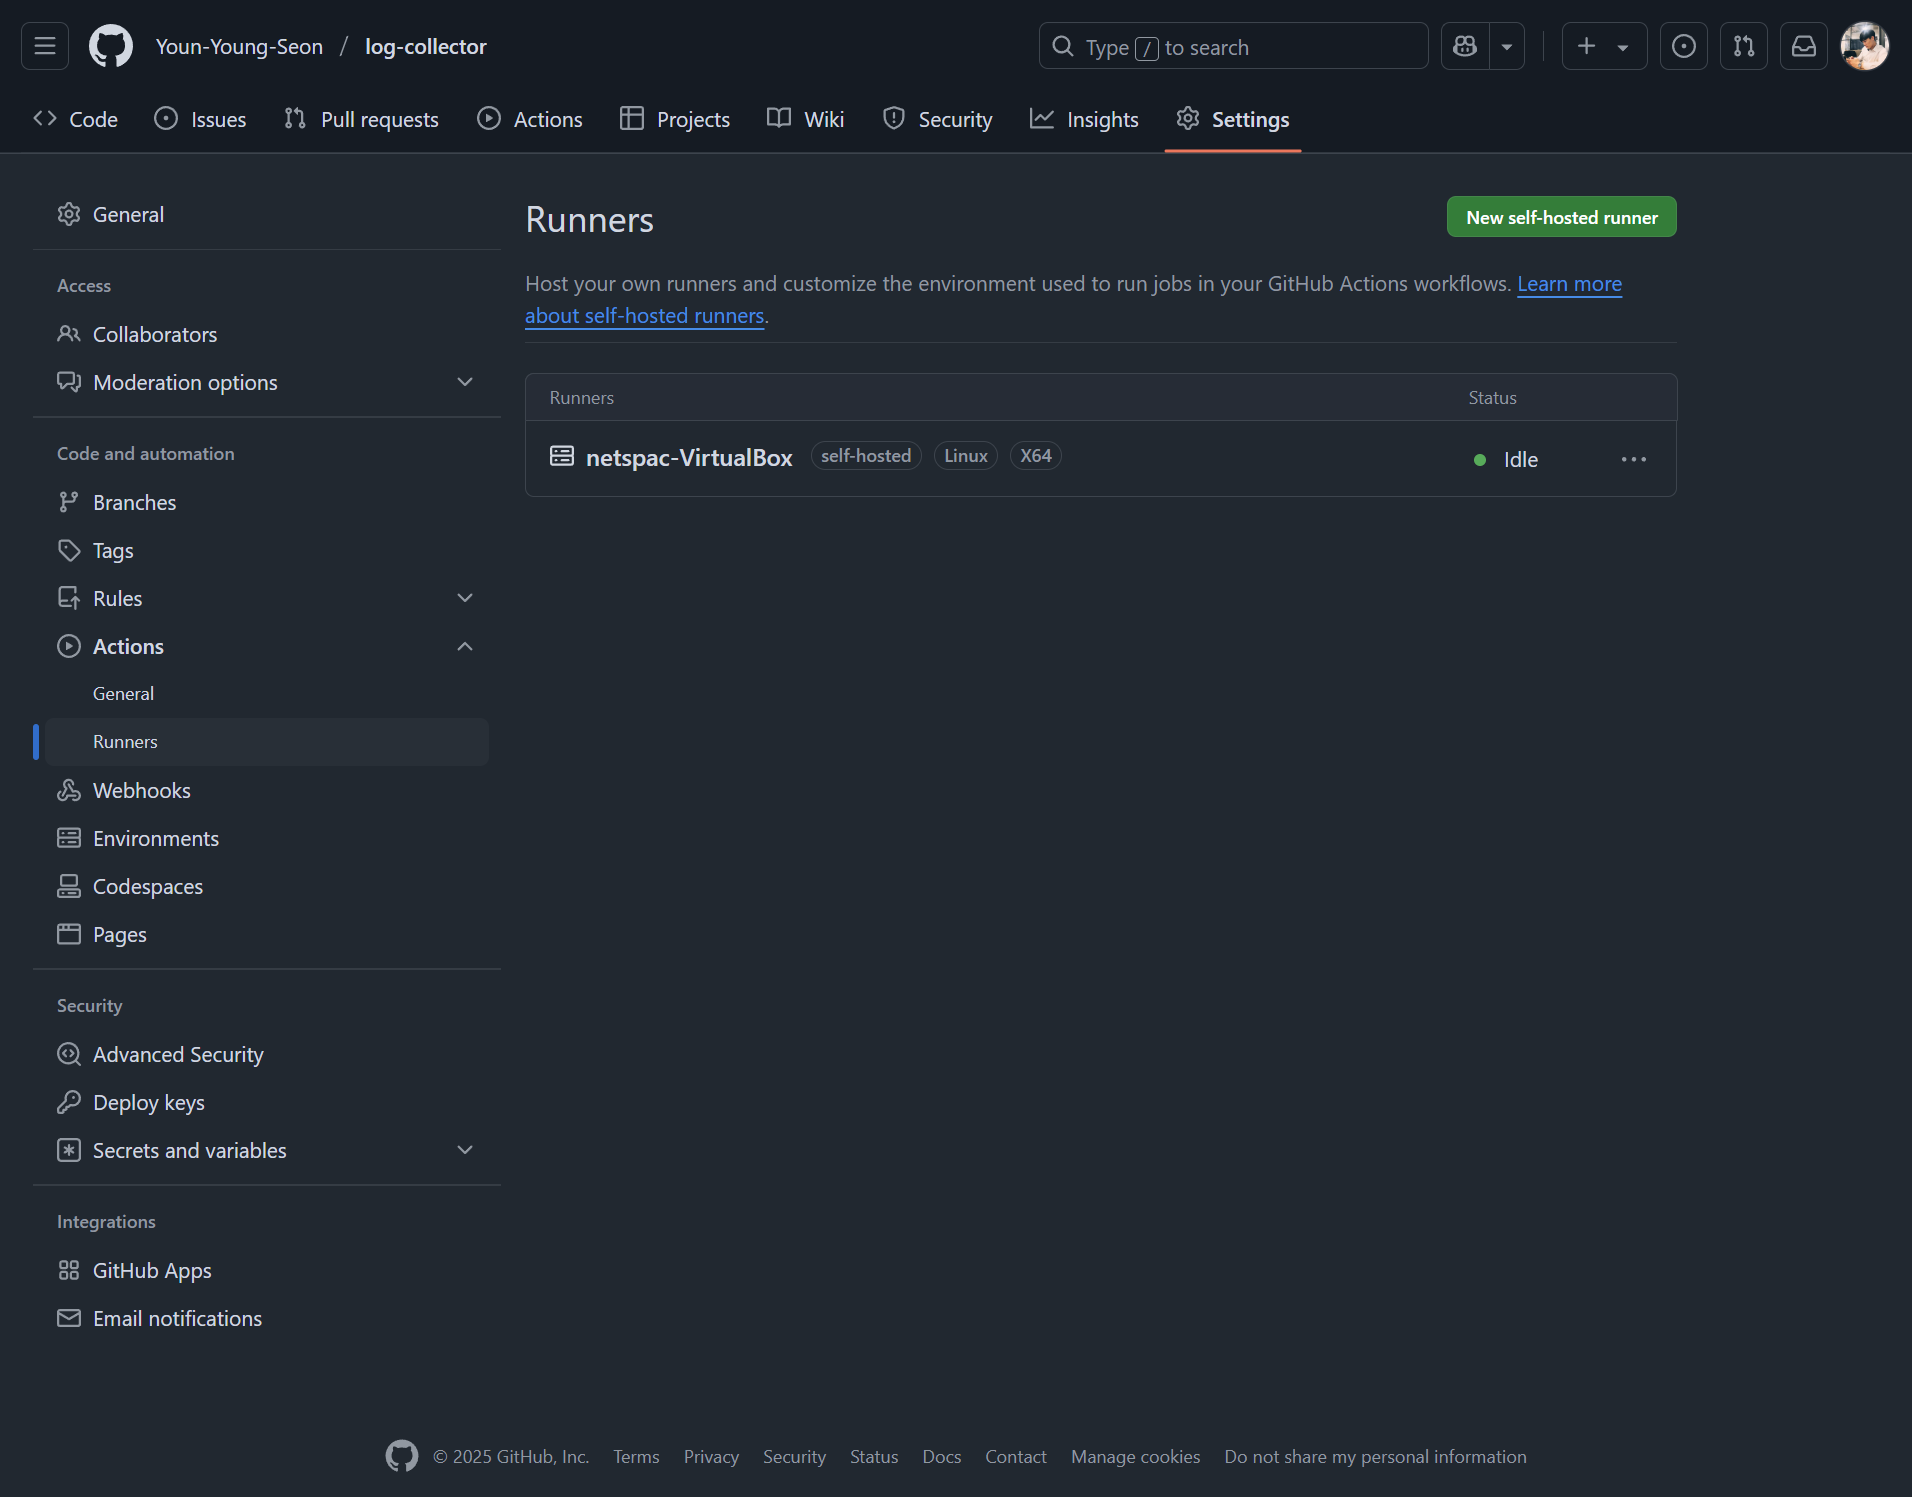
Task: Switch to the Wiki tab
Action: tap(806, 119)
